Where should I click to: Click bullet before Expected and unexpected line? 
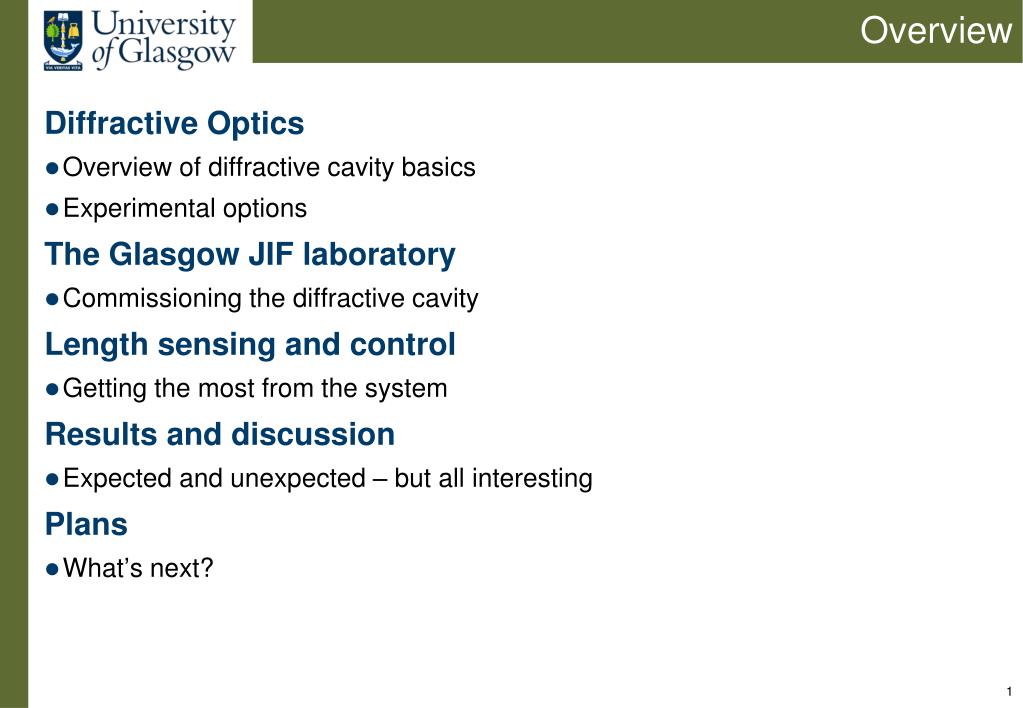pos(53,479)
